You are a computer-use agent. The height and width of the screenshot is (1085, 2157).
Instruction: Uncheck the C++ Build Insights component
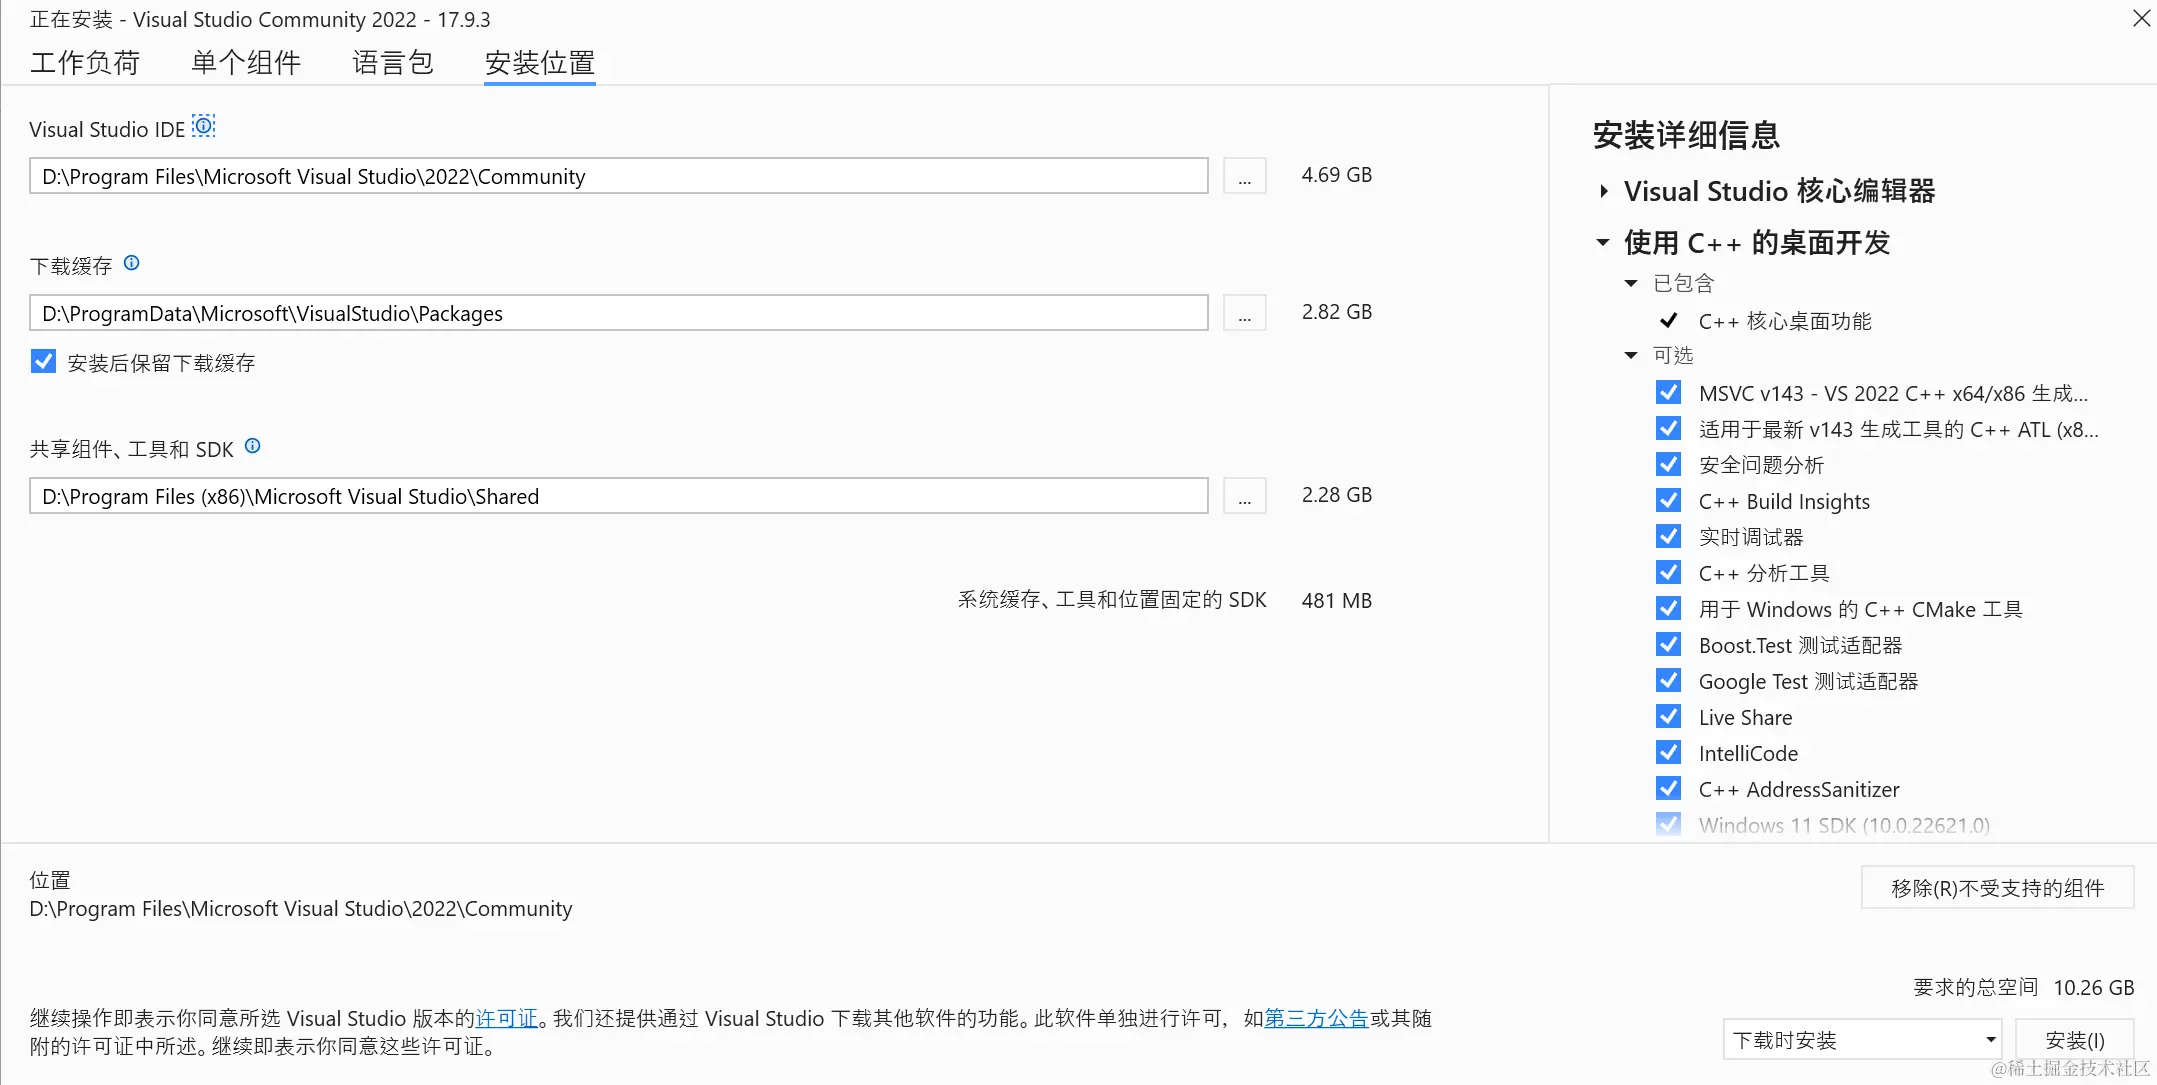pos(1668,501)
